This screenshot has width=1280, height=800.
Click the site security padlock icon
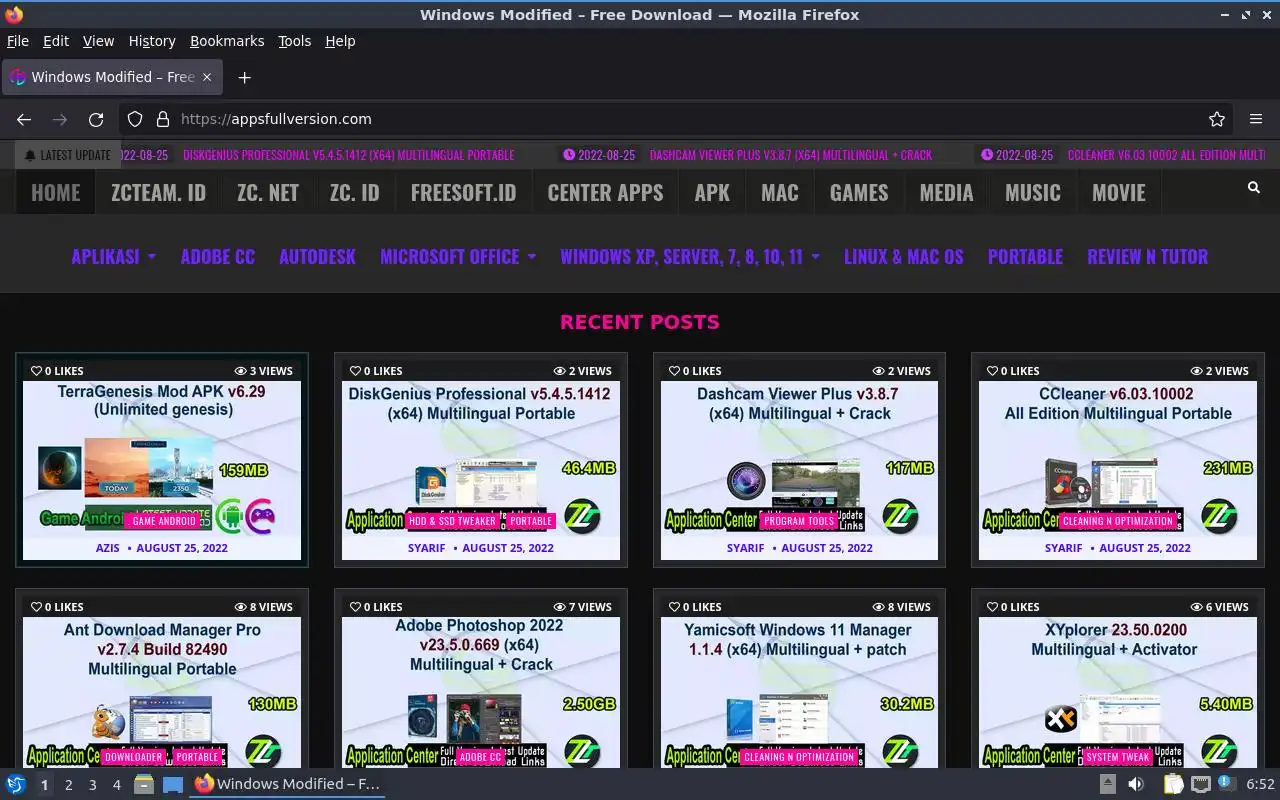coord(163,119)
